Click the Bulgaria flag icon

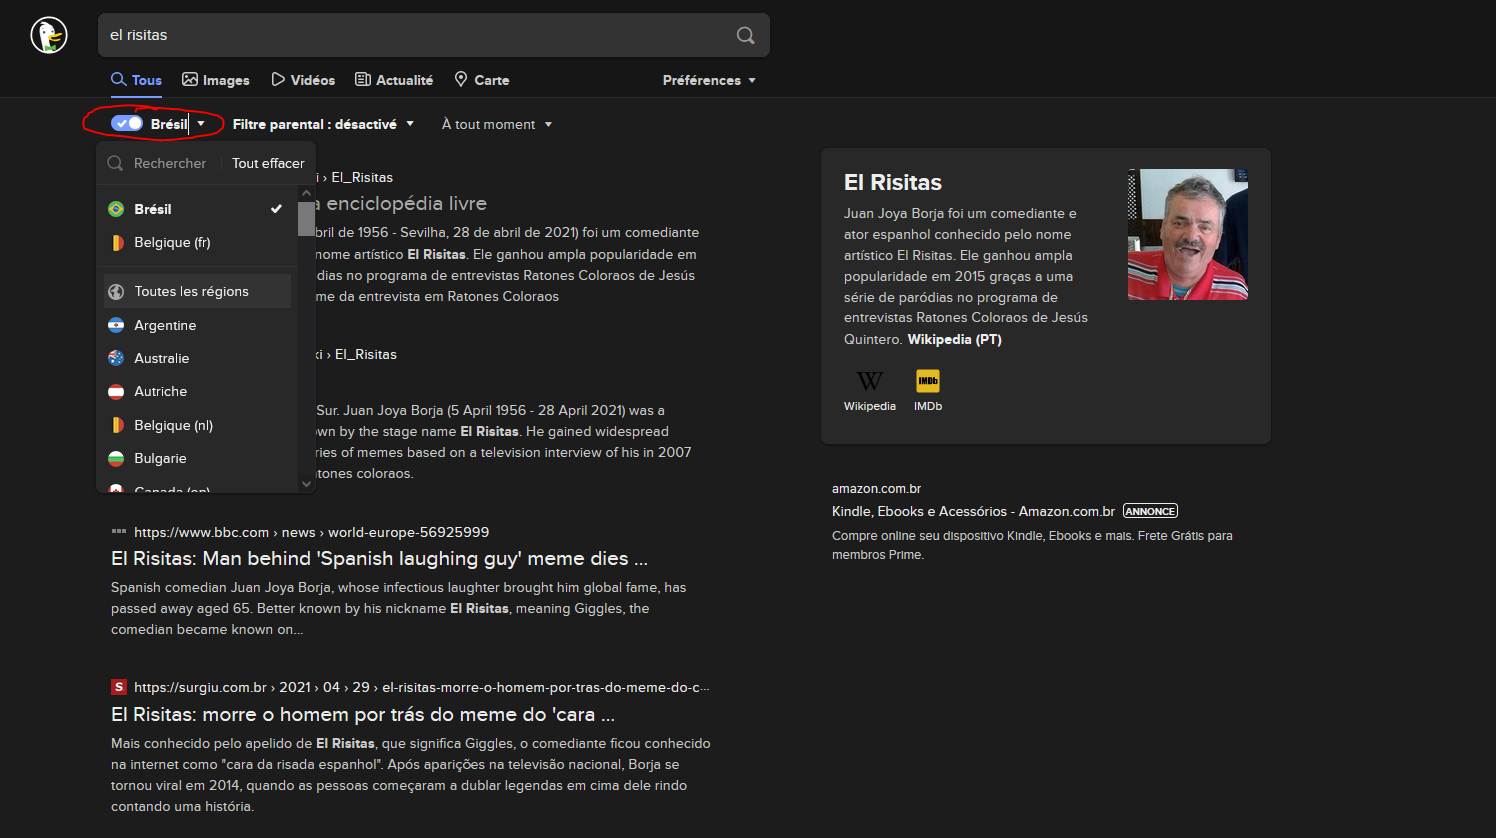tap(116, 458)
